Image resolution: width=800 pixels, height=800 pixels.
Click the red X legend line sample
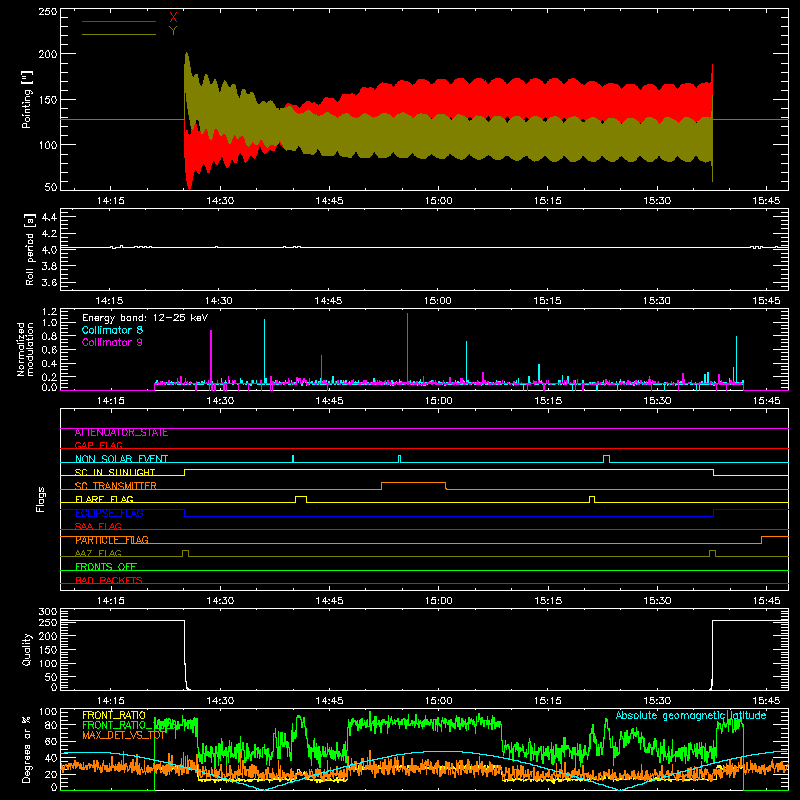[118, 21]
